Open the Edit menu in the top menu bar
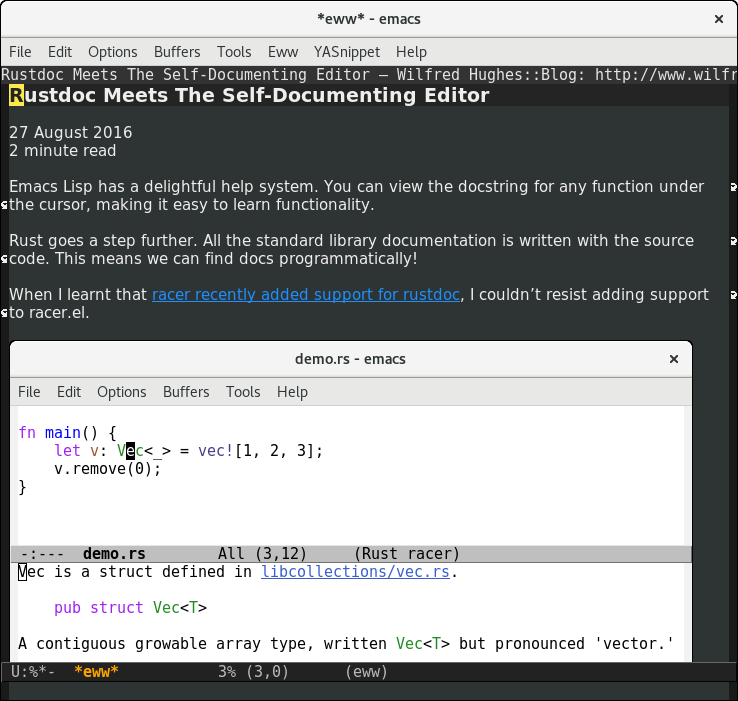This screenshot has height=701, width=738. pyautogui.click(x=60, y=52)
